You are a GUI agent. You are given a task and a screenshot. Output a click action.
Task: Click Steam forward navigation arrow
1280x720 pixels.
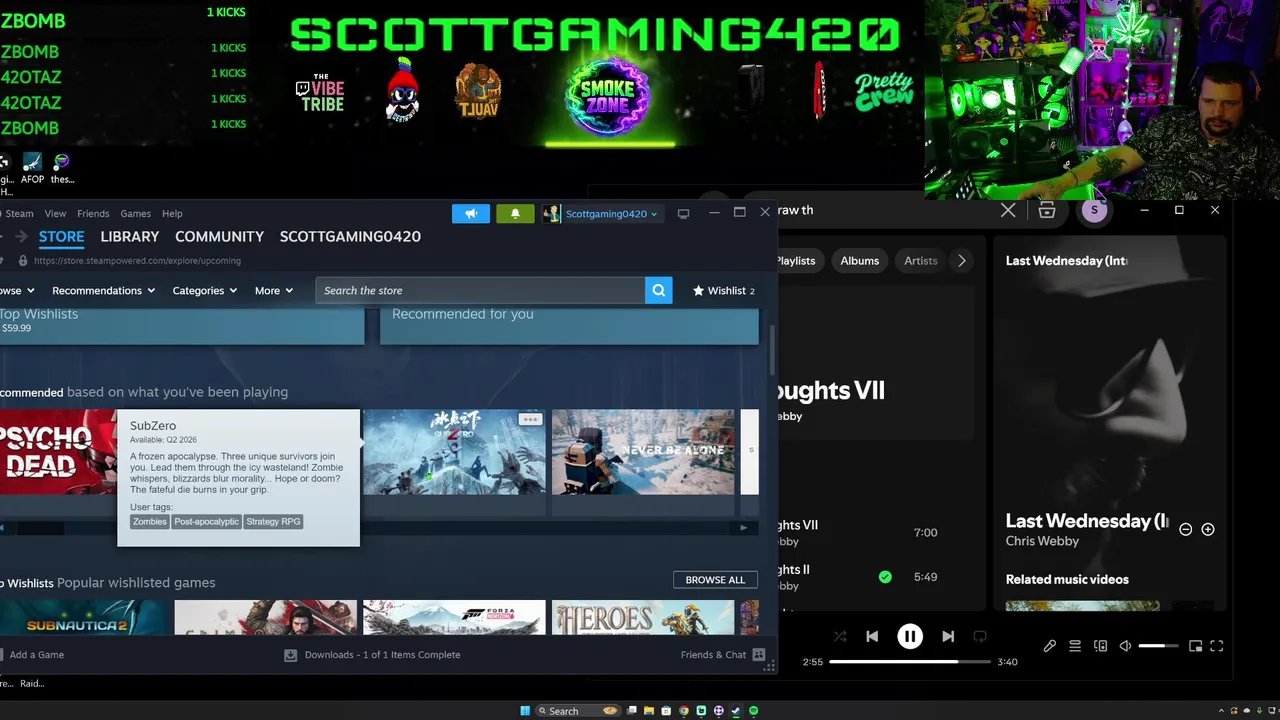click(x=20, y=237)
